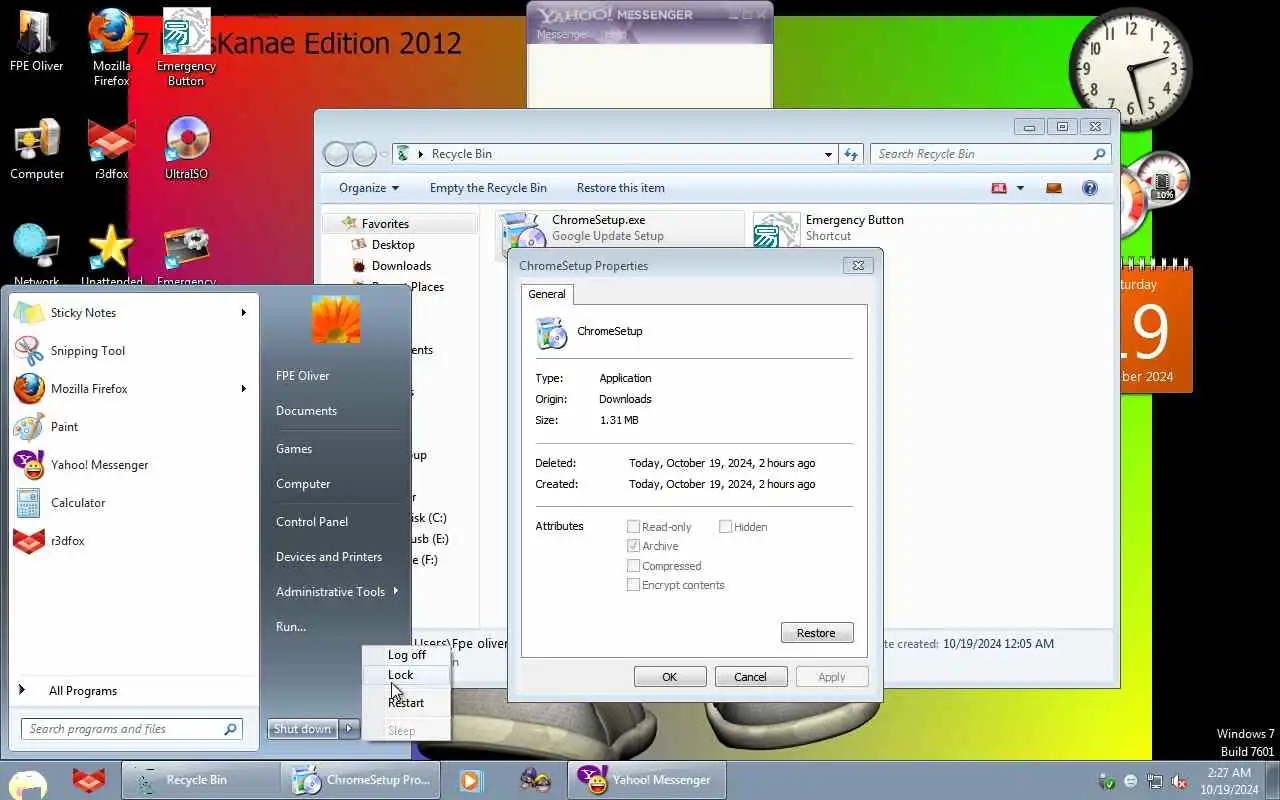Toggle the Encrypt contents checkbox
Image resolution: width=1280 pixels, height=800 pixels.
click(x=633, y=585)
